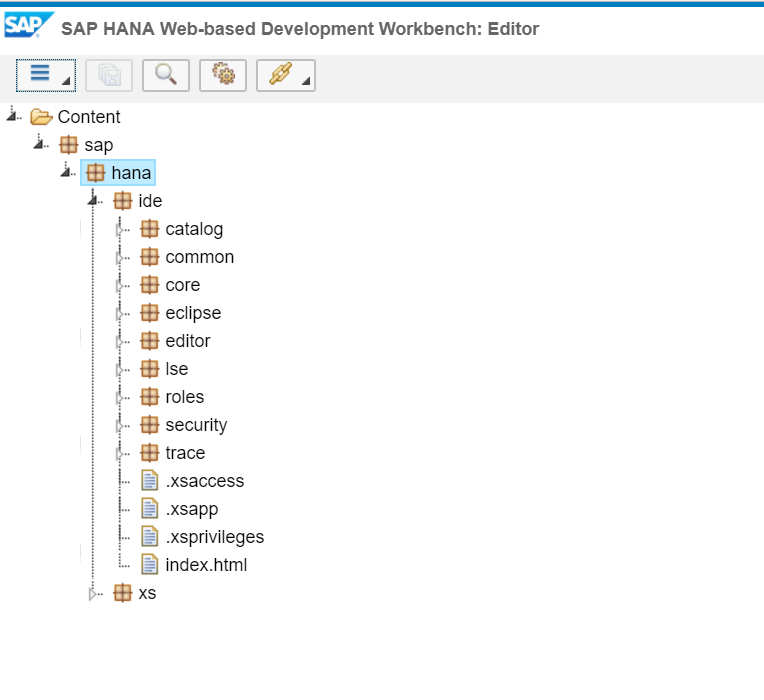Click the security package icon

[x=150, y=425]
